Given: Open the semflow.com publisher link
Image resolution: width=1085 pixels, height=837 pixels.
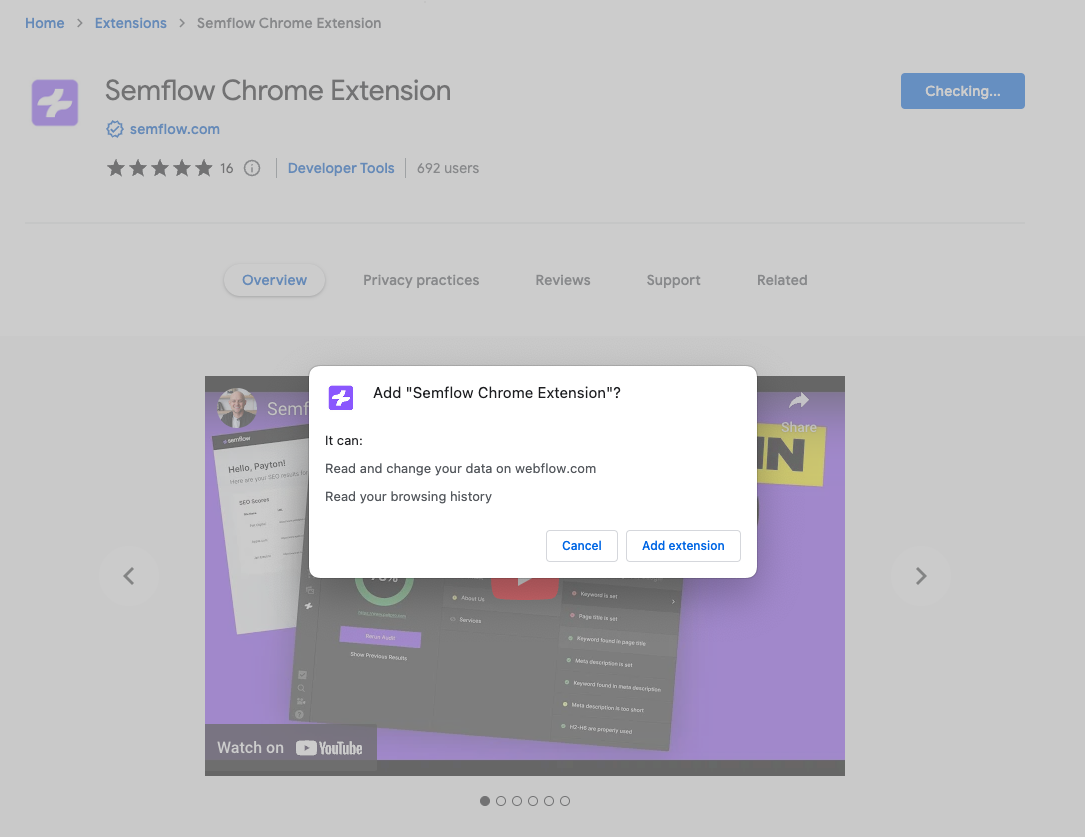Looking at the screenshot, I should [x=174, y=129].
